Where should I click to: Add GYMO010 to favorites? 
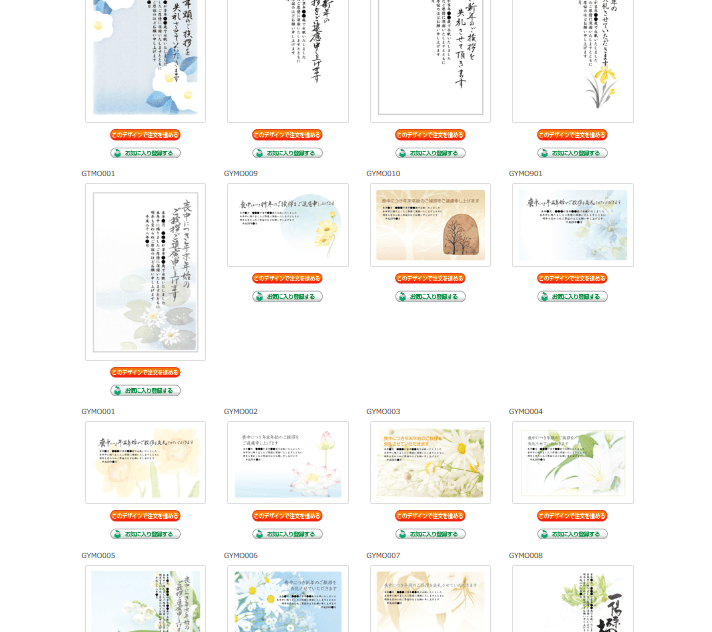[x=430, y=296]
